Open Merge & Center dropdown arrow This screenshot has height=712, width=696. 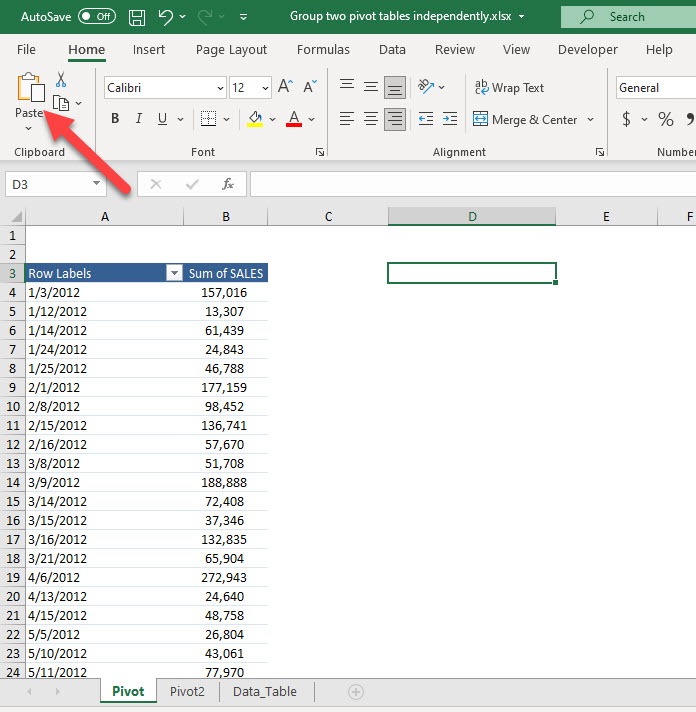590,119
